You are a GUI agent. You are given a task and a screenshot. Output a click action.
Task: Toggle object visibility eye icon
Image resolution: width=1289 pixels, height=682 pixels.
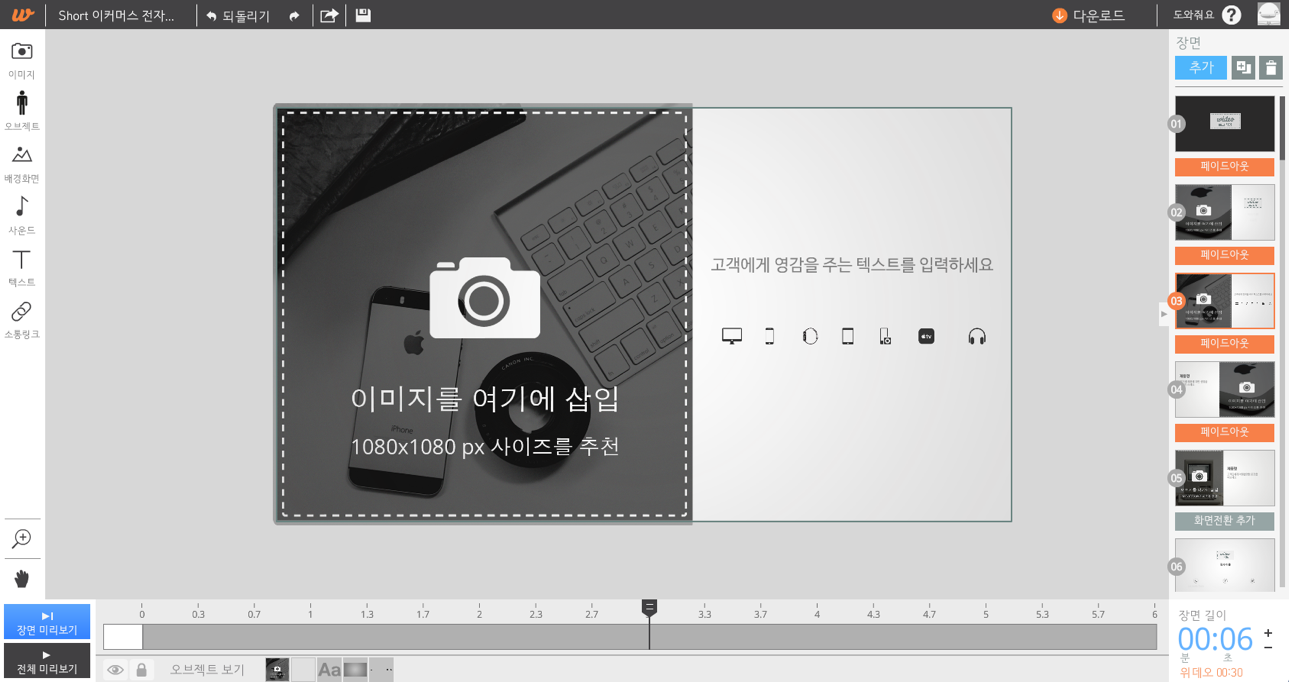tap(115, 670)
